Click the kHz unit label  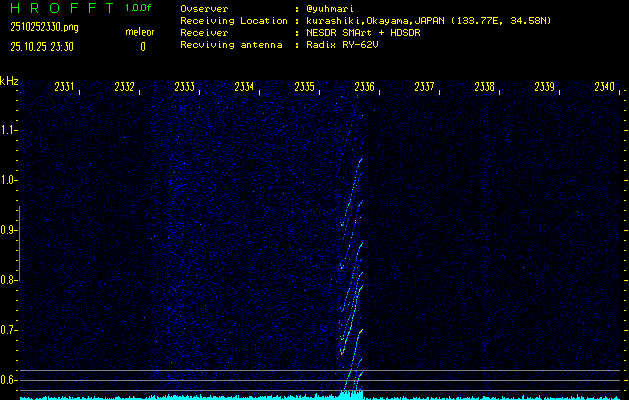(x=9, y=81)
